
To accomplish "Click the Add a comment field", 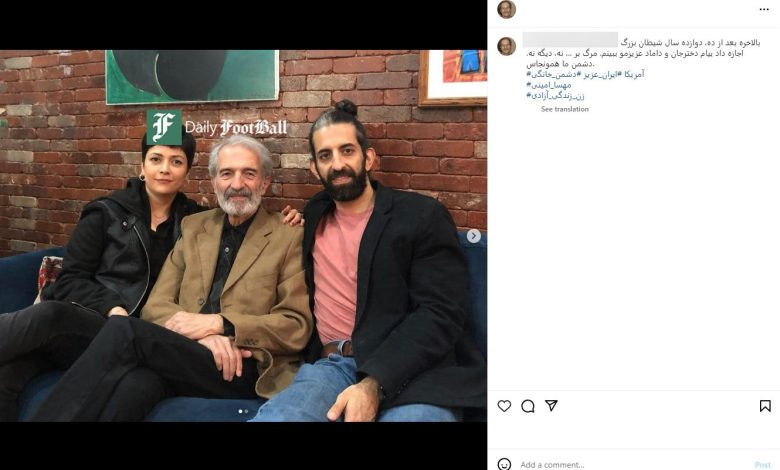I will (632, 465).
